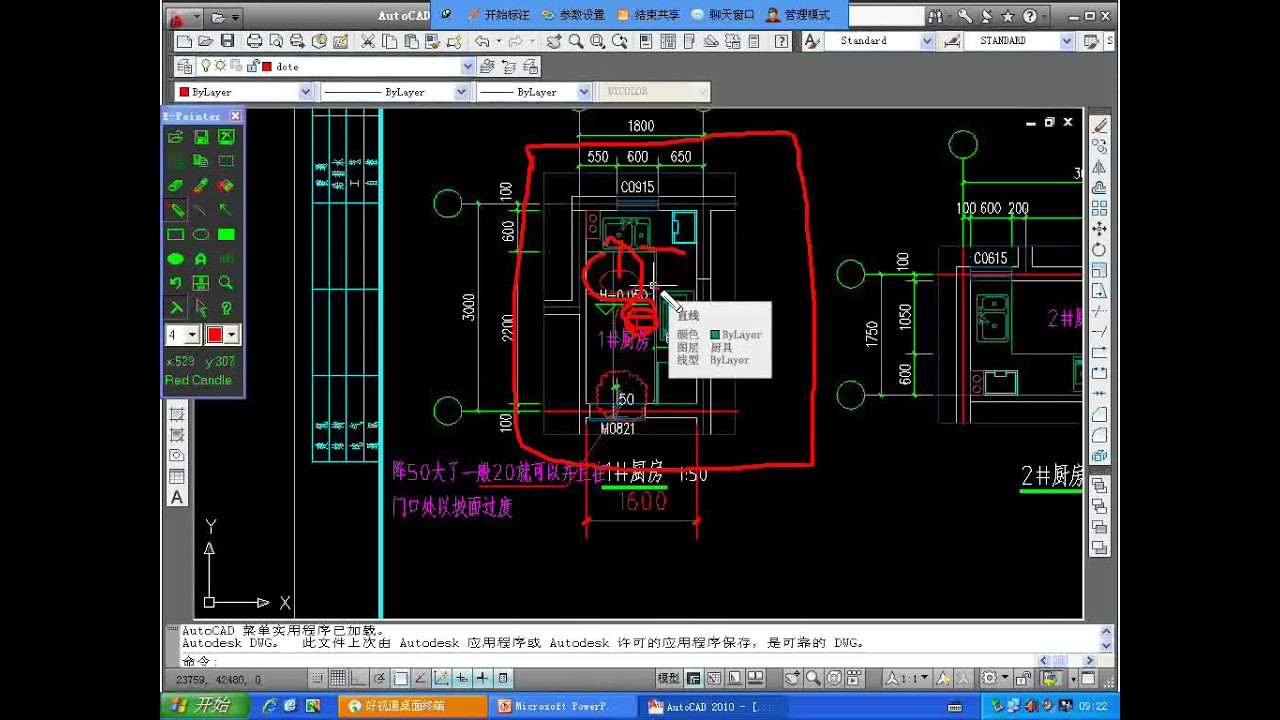Select the hollow rectangle tool in E-Pointer

coord(175,234)
